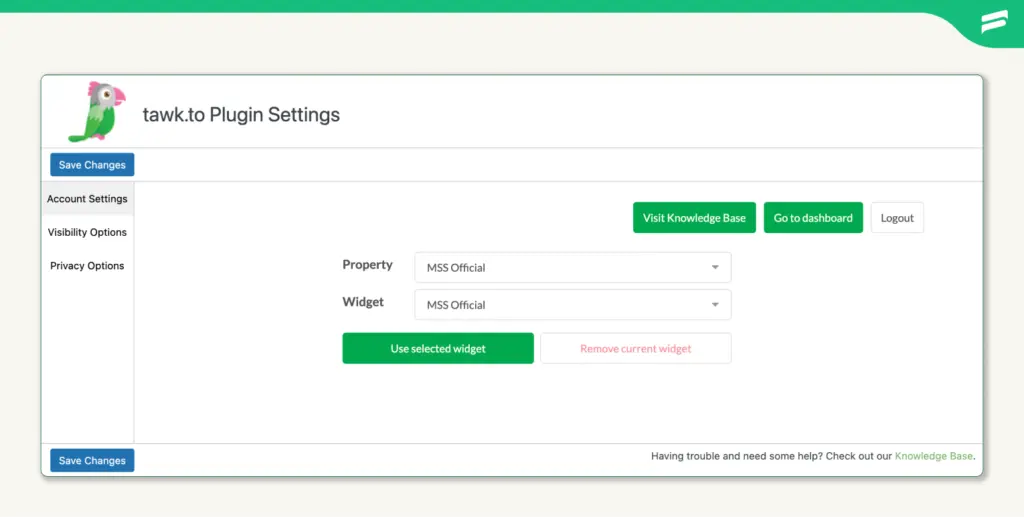Click Go to dashboard button
Image resolution: width=1024 pixels, height=517 pixels.
click(x=813, y=217)
